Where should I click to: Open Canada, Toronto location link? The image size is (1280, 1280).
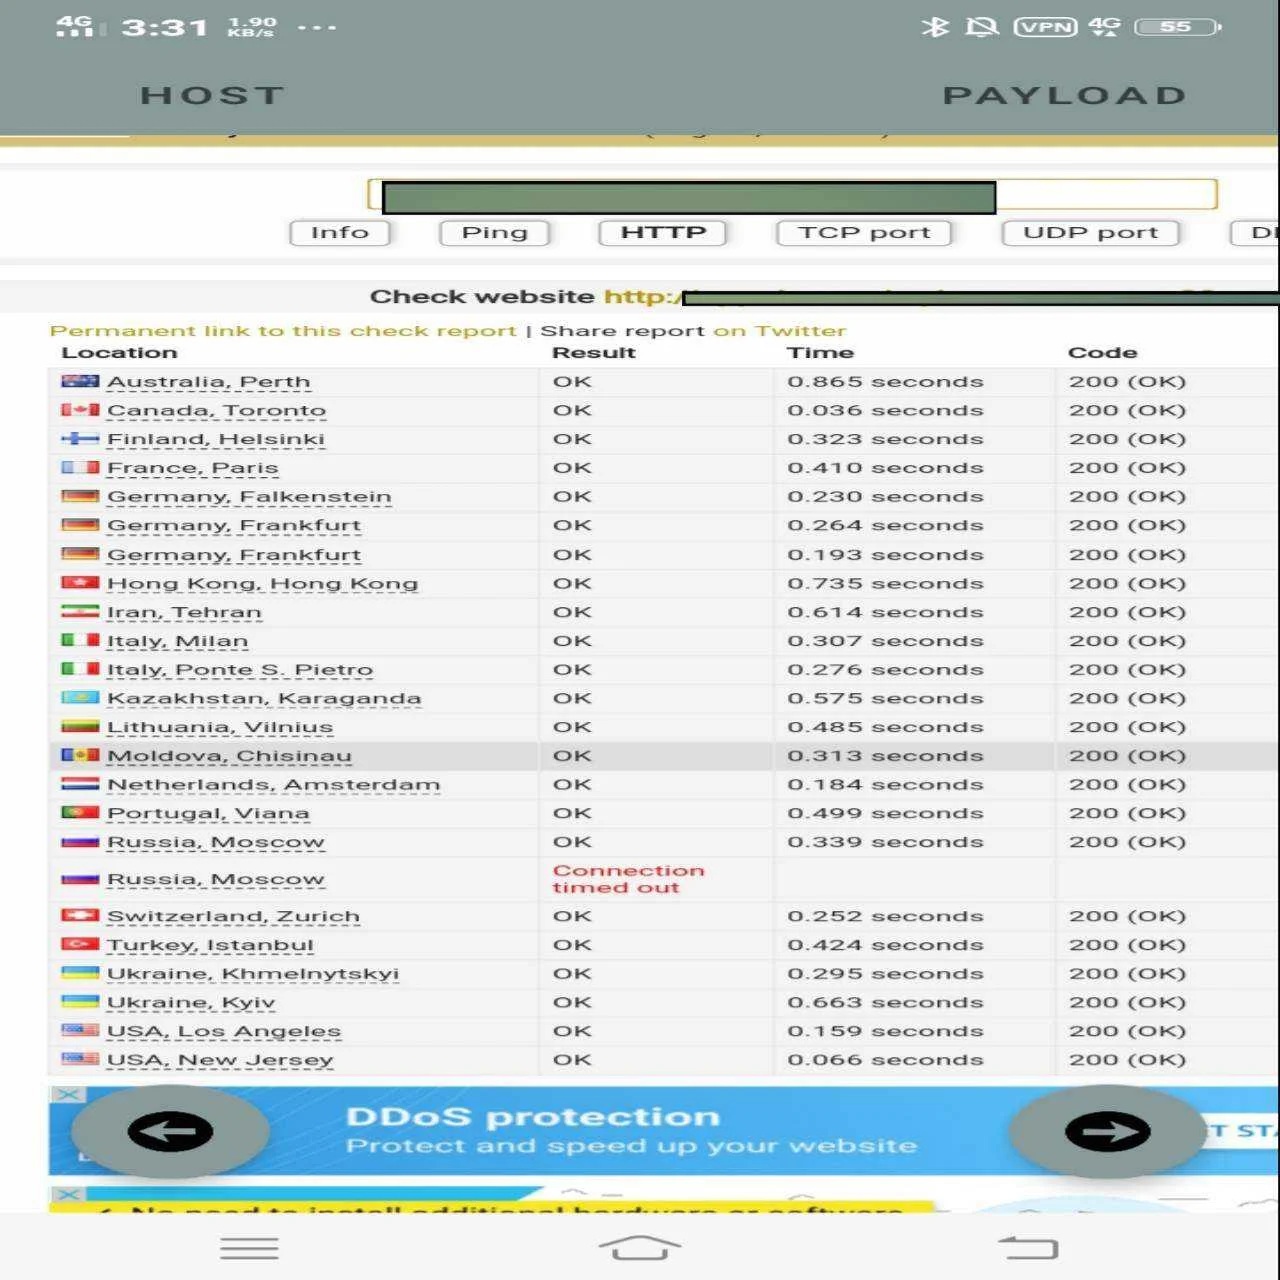coord(216,411)
